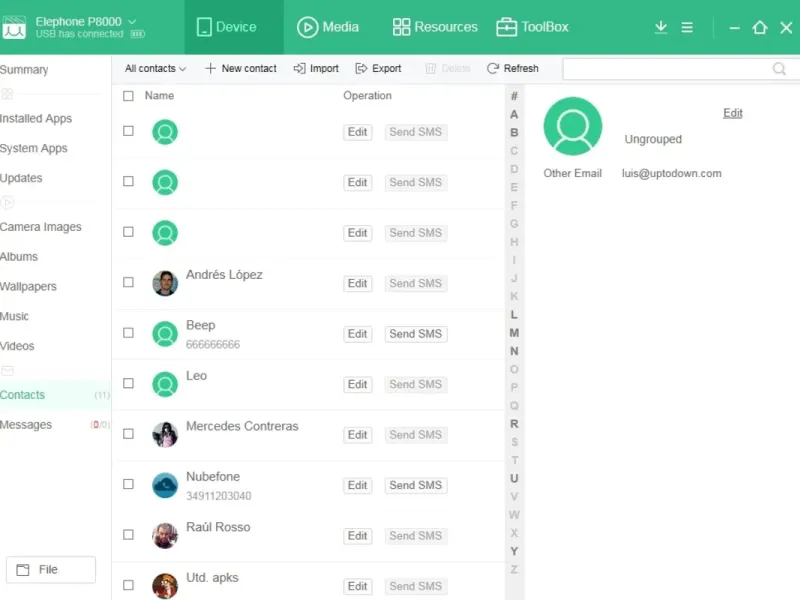The height and width of the screenshot is (600, 800).
Task: Click Raúl Rosso avatar photo
Action: (165, 536)
